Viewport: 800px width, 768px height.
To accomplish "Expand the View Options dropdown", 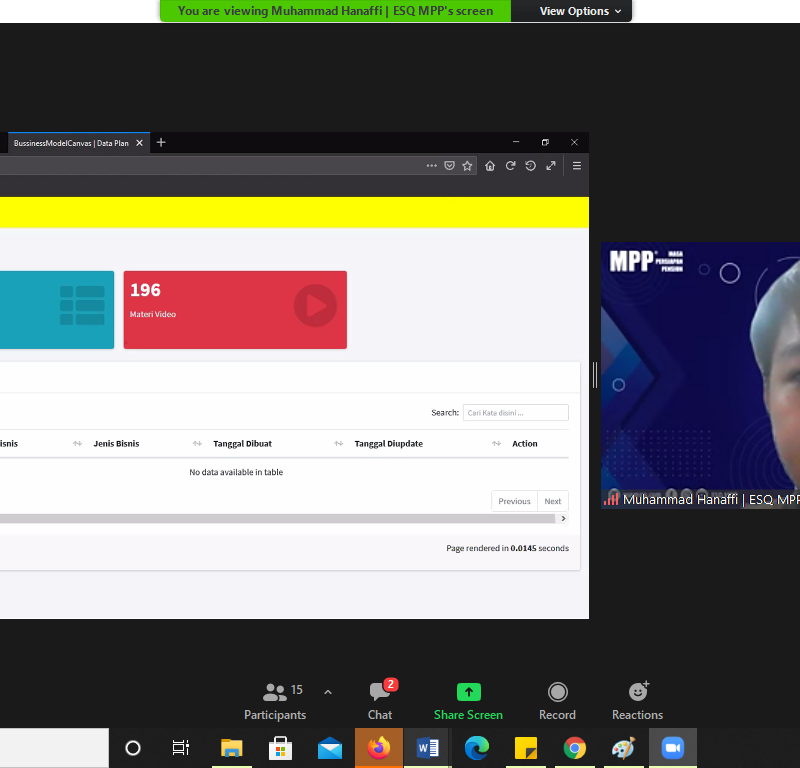I will [x=580, y=11].
